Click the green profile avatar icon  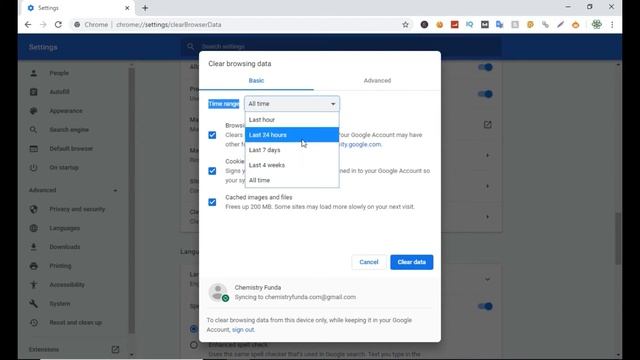pos(597,24)
